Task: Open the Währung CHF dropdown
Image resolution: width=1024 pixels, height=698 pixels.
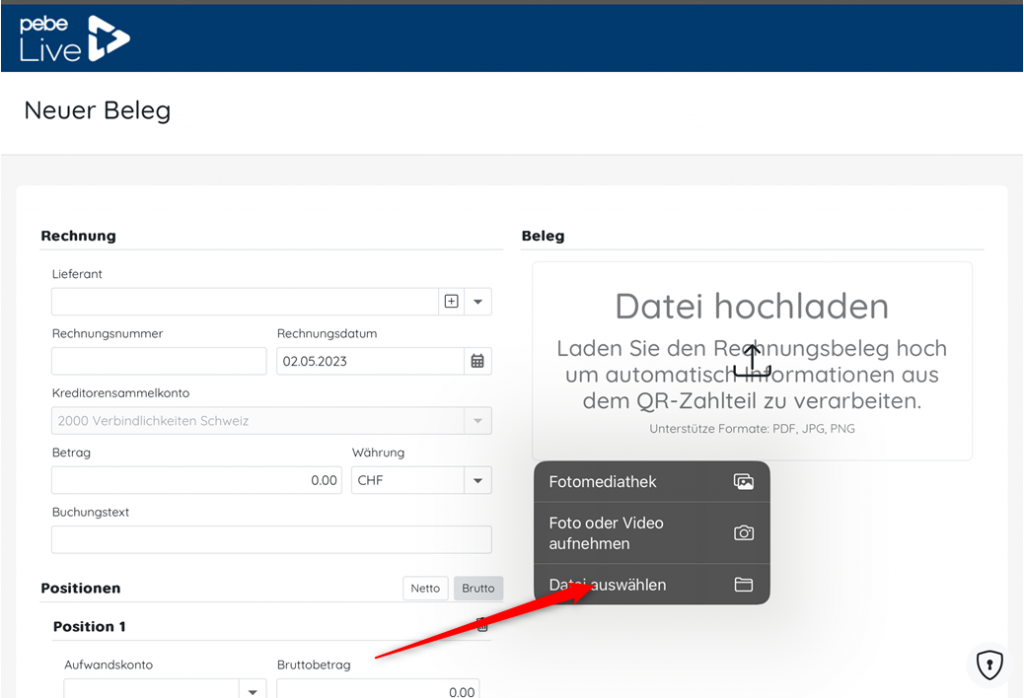Action: click(478, 481)
